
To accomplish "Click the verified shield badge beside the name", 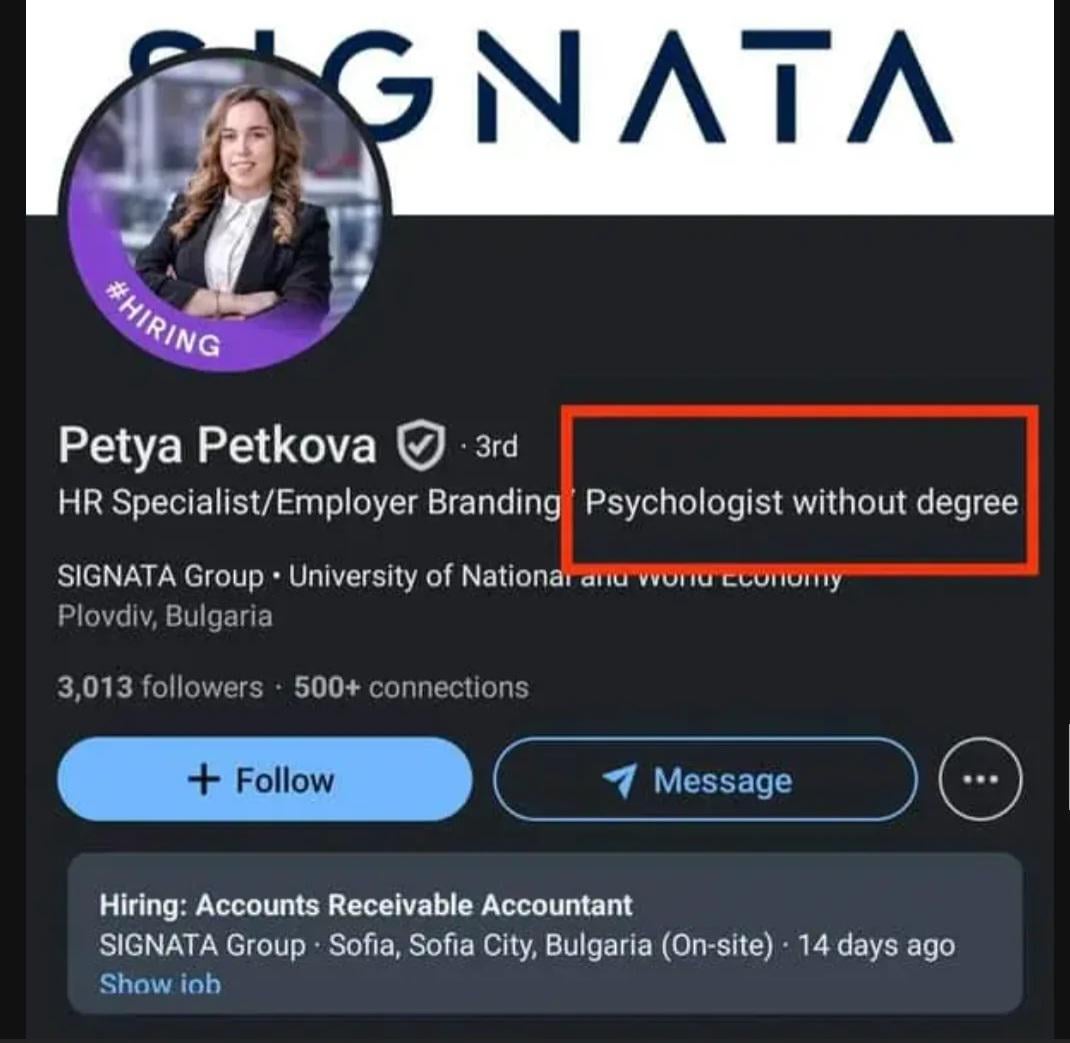I will click(x=420, y=446).
